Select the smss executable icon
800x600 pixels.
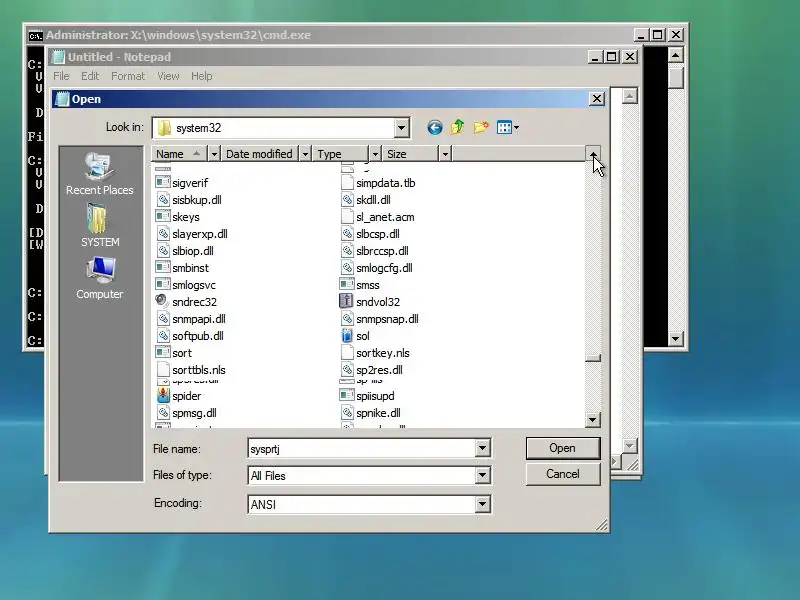(346, 284)
